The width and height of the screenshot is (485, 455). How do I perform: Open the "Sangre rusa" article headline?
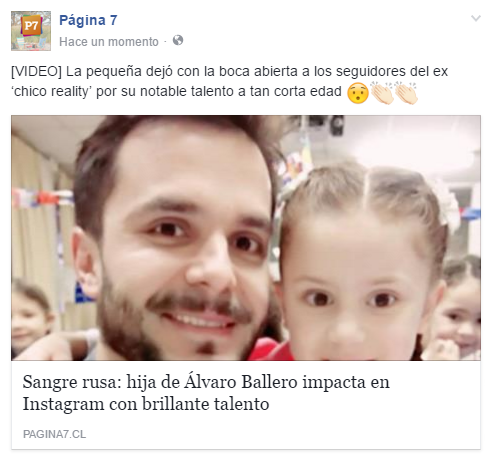(206, 393)
